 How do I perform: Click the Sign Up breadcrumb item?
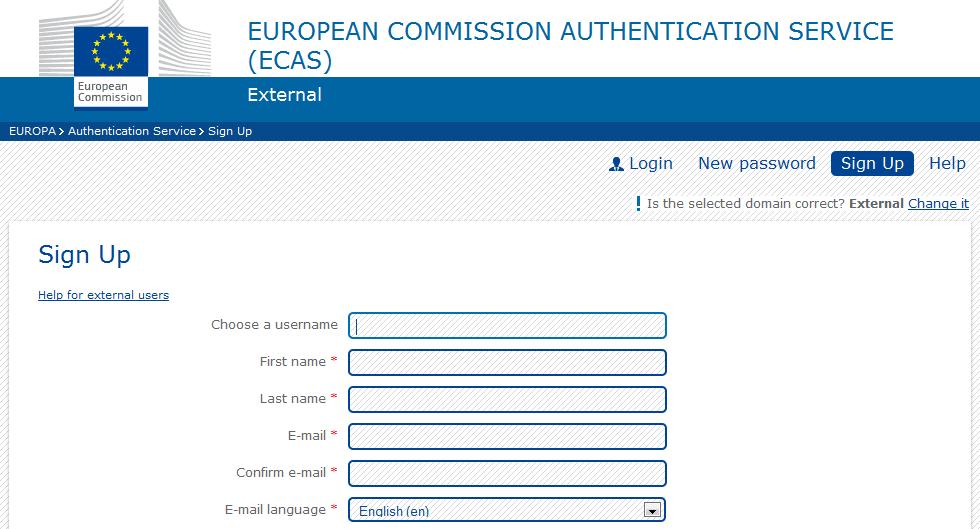tap(230, 131)
